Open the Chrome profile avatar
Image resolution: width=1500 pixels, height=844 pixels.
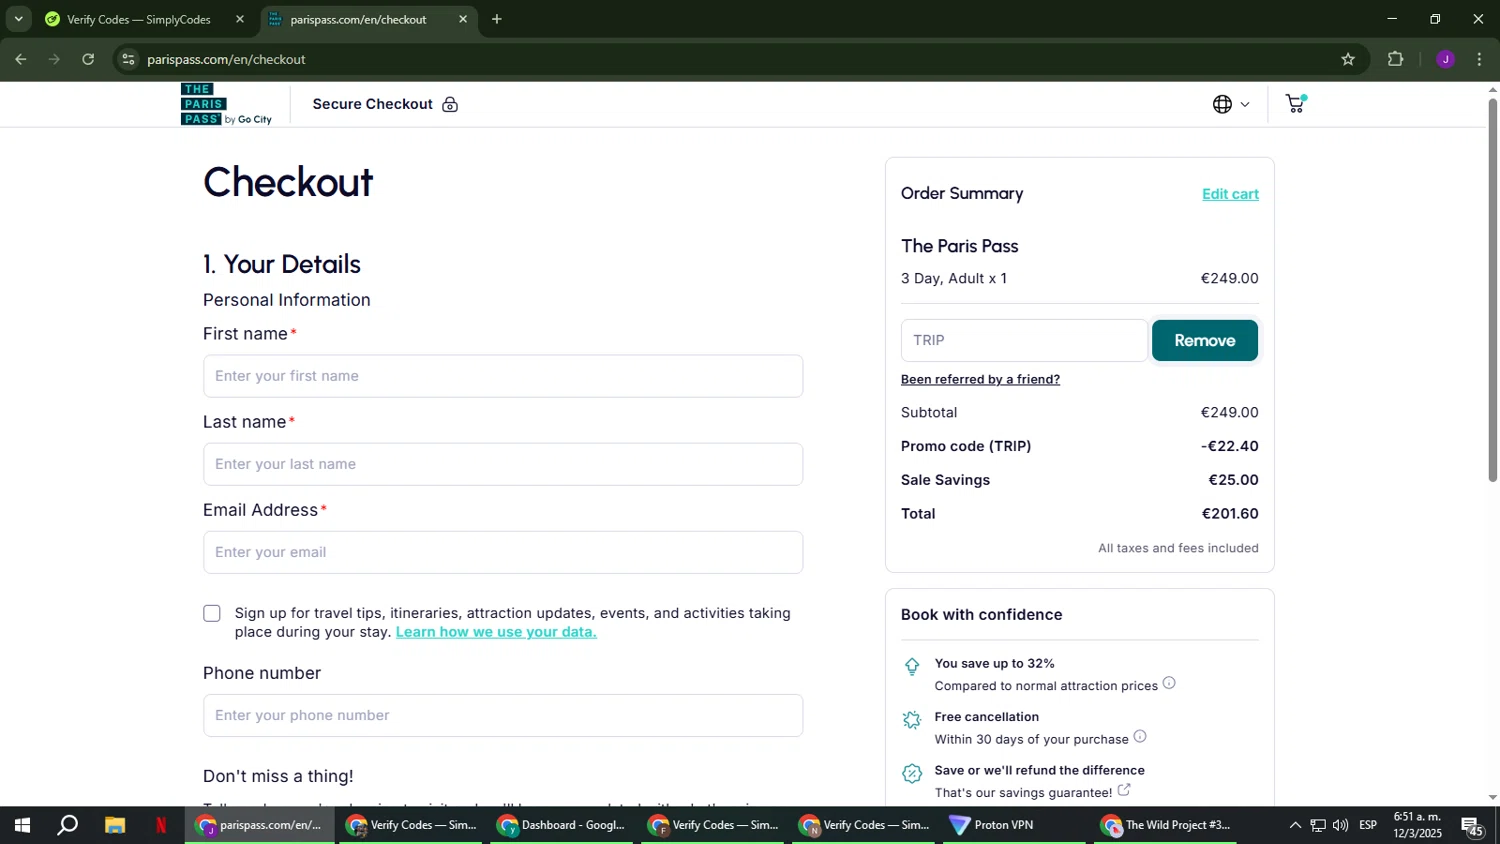[1445, 59]
